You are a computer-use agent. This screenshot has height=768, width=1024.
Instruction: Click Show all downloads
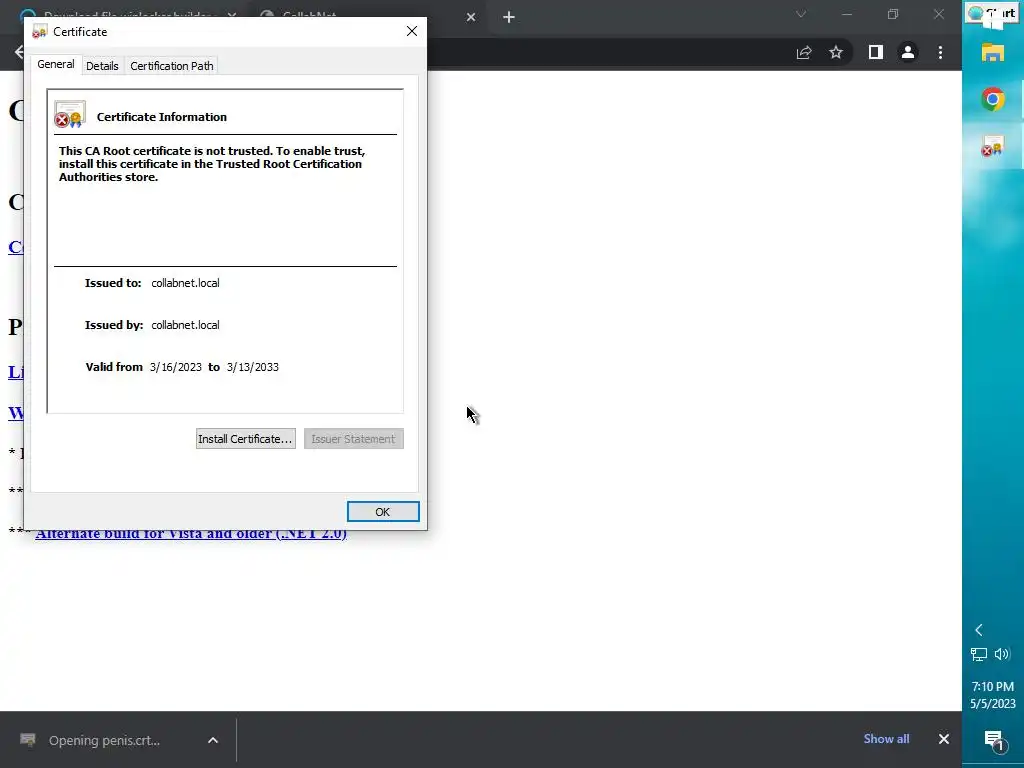click(886, 739)
